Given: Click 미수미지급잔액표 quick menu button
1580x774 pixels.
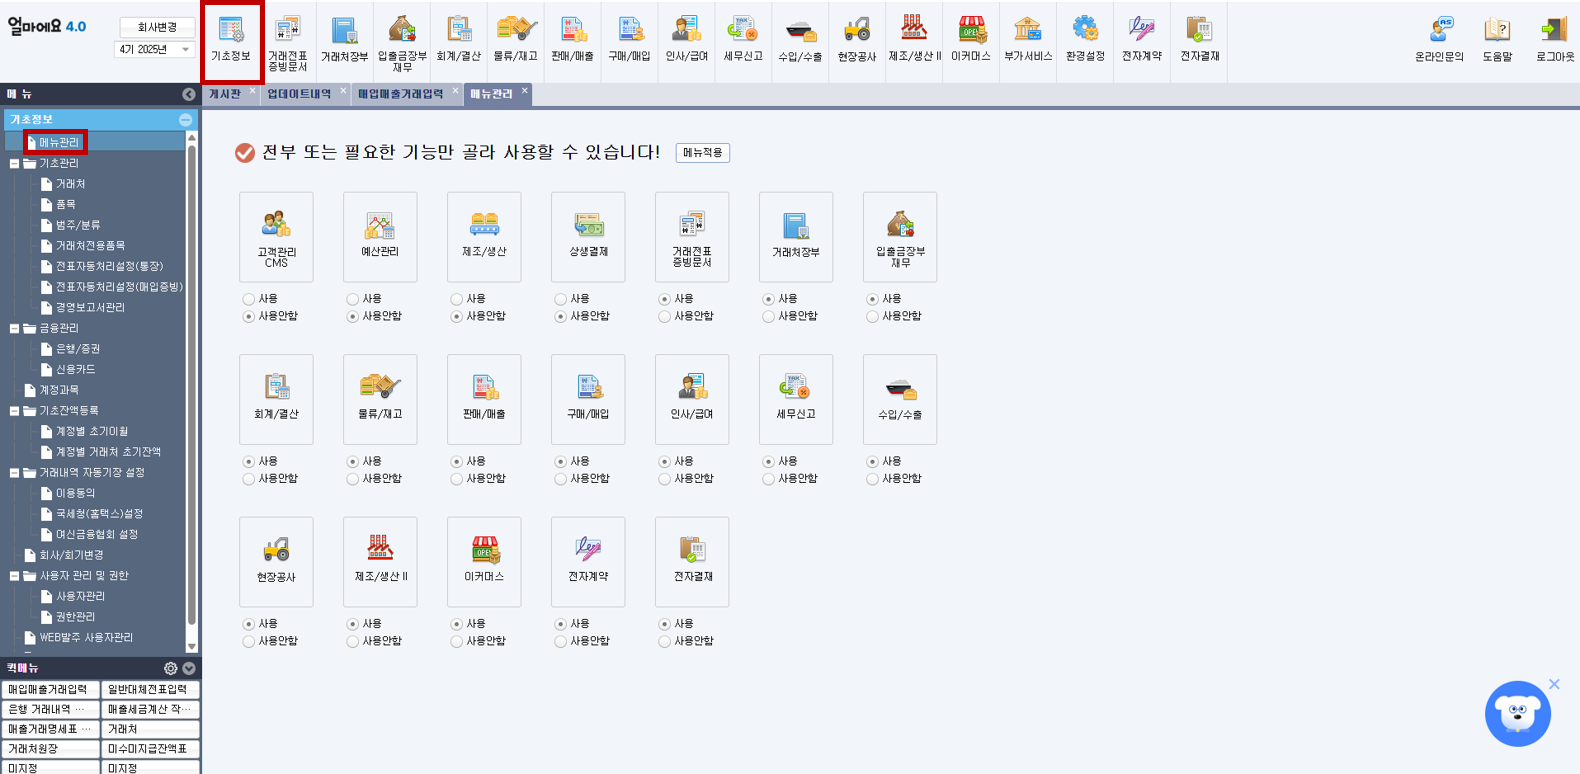Looking at the screenshot, I should click(x=151, y=749).
